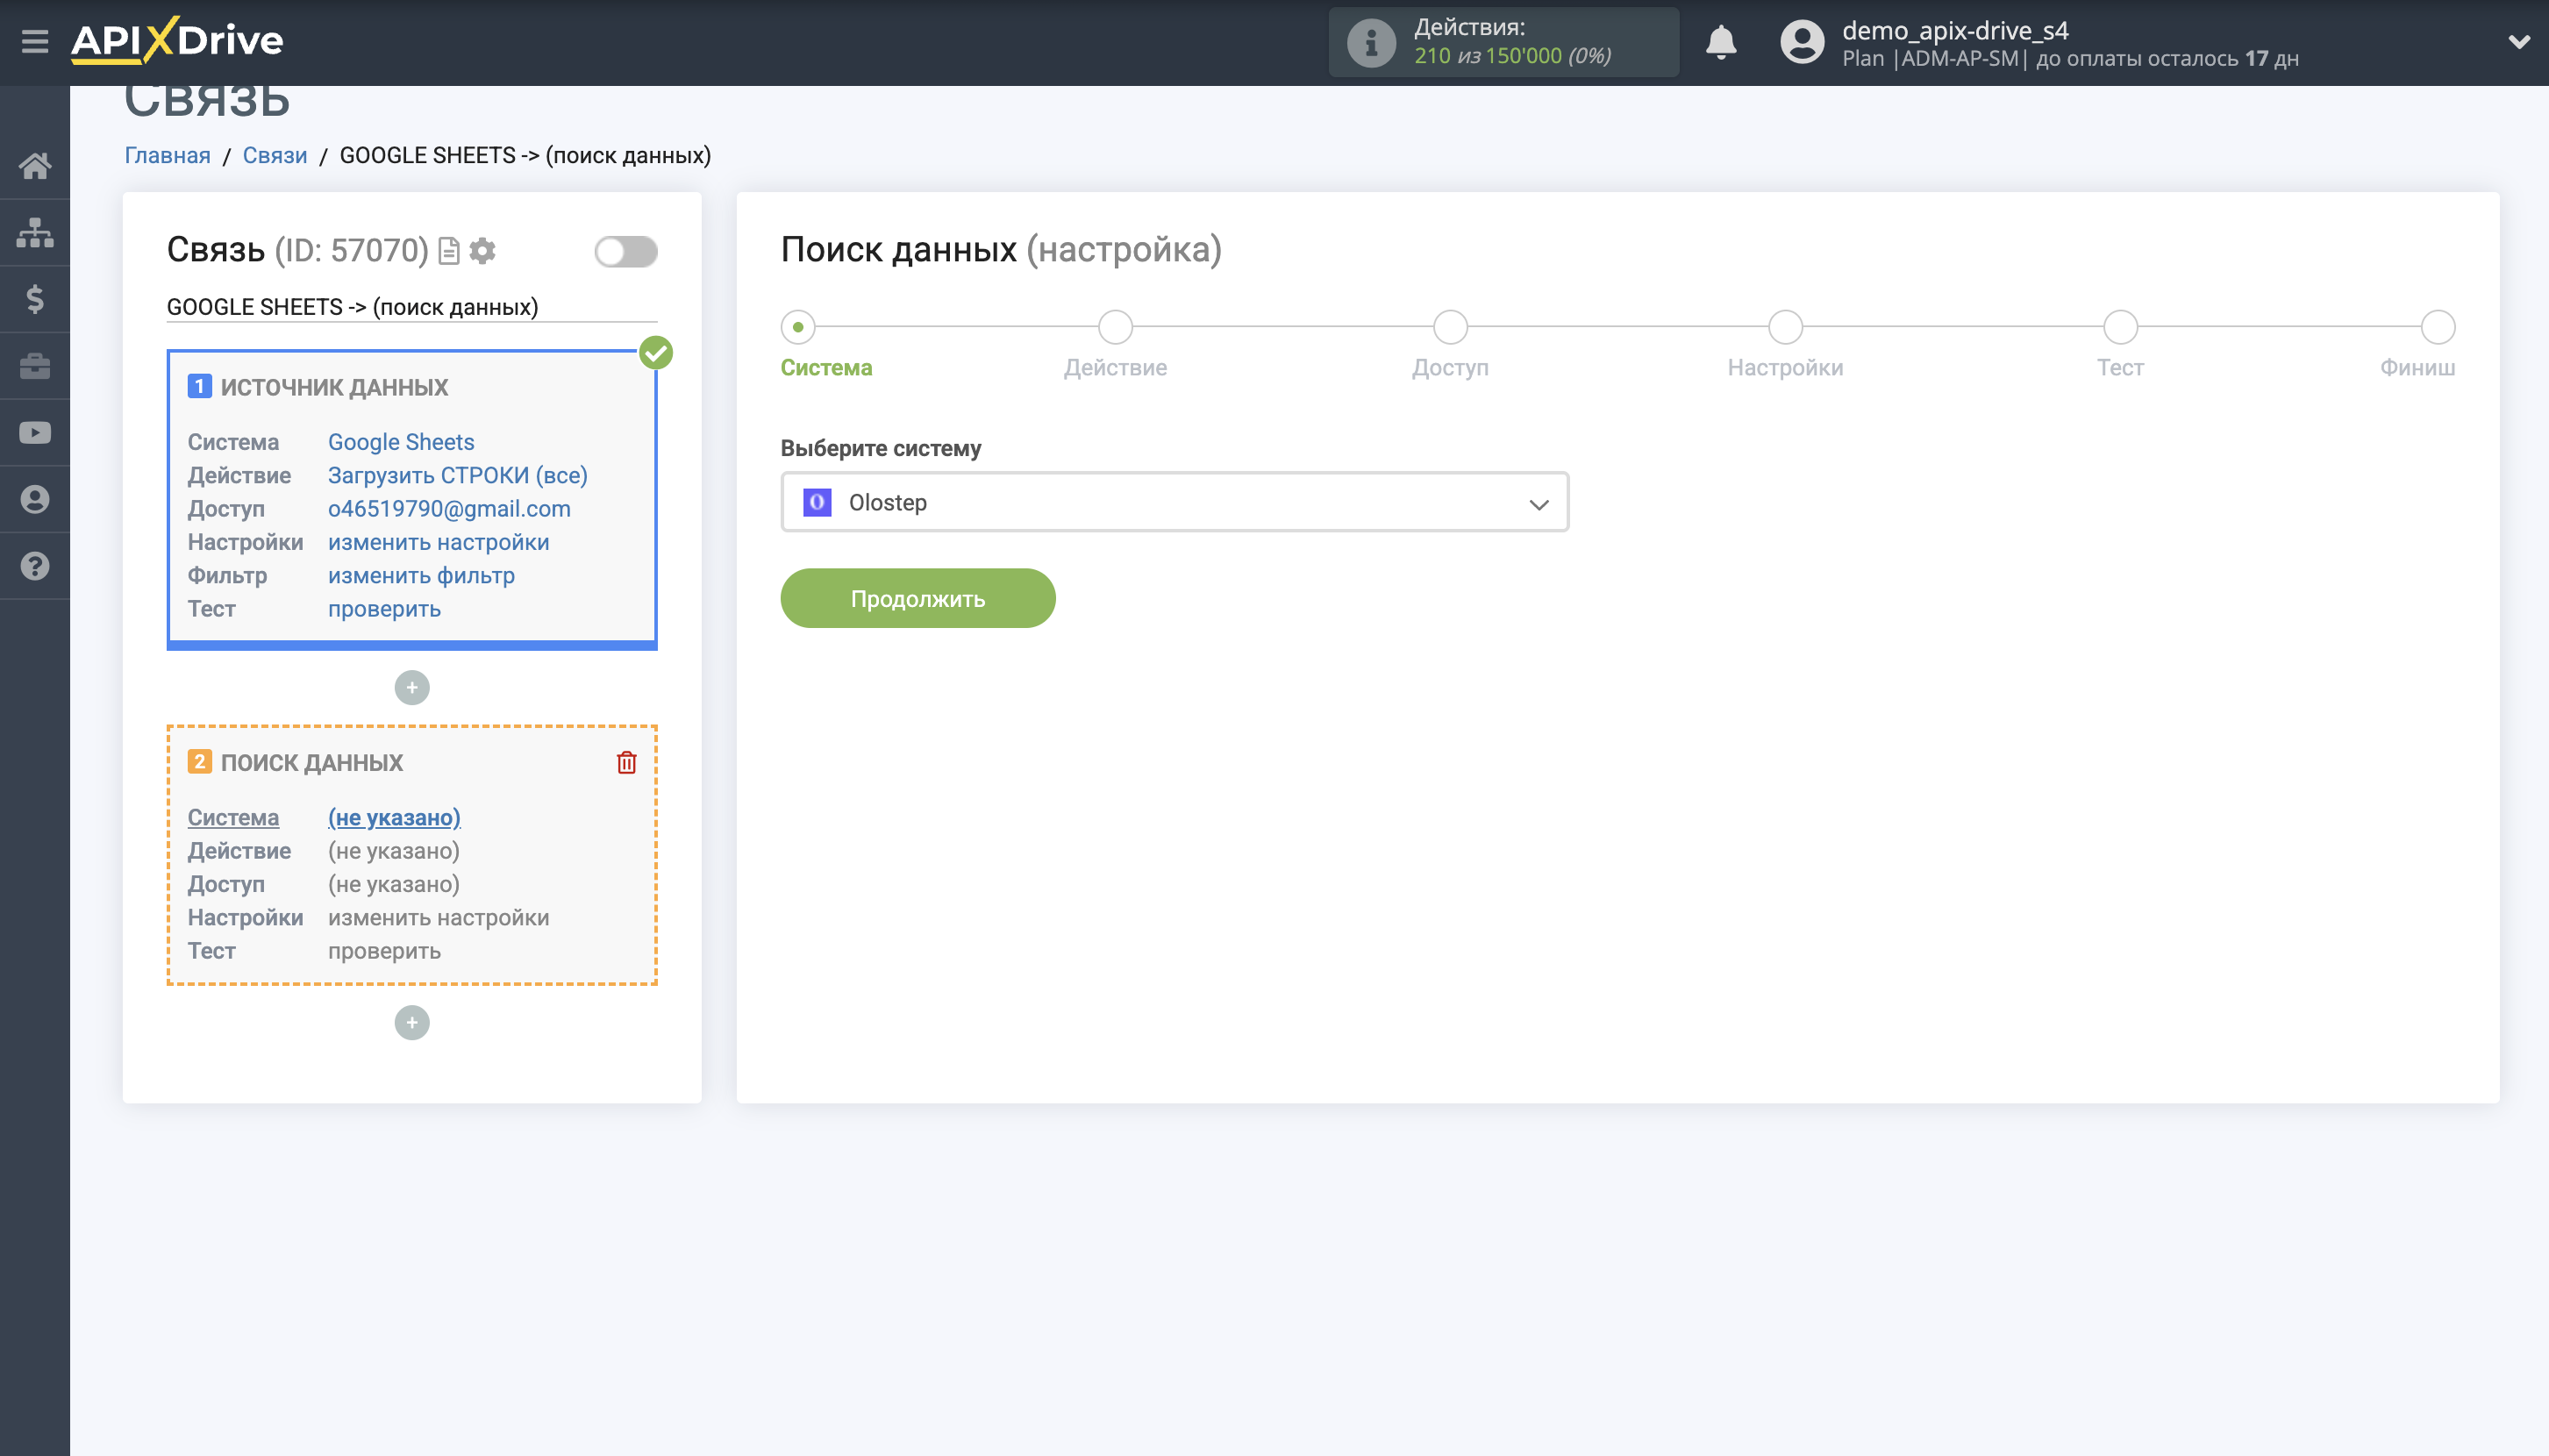Go to Главная breadcrumb link
This screenshot has height=1456, width=2549.
point(167,156)
